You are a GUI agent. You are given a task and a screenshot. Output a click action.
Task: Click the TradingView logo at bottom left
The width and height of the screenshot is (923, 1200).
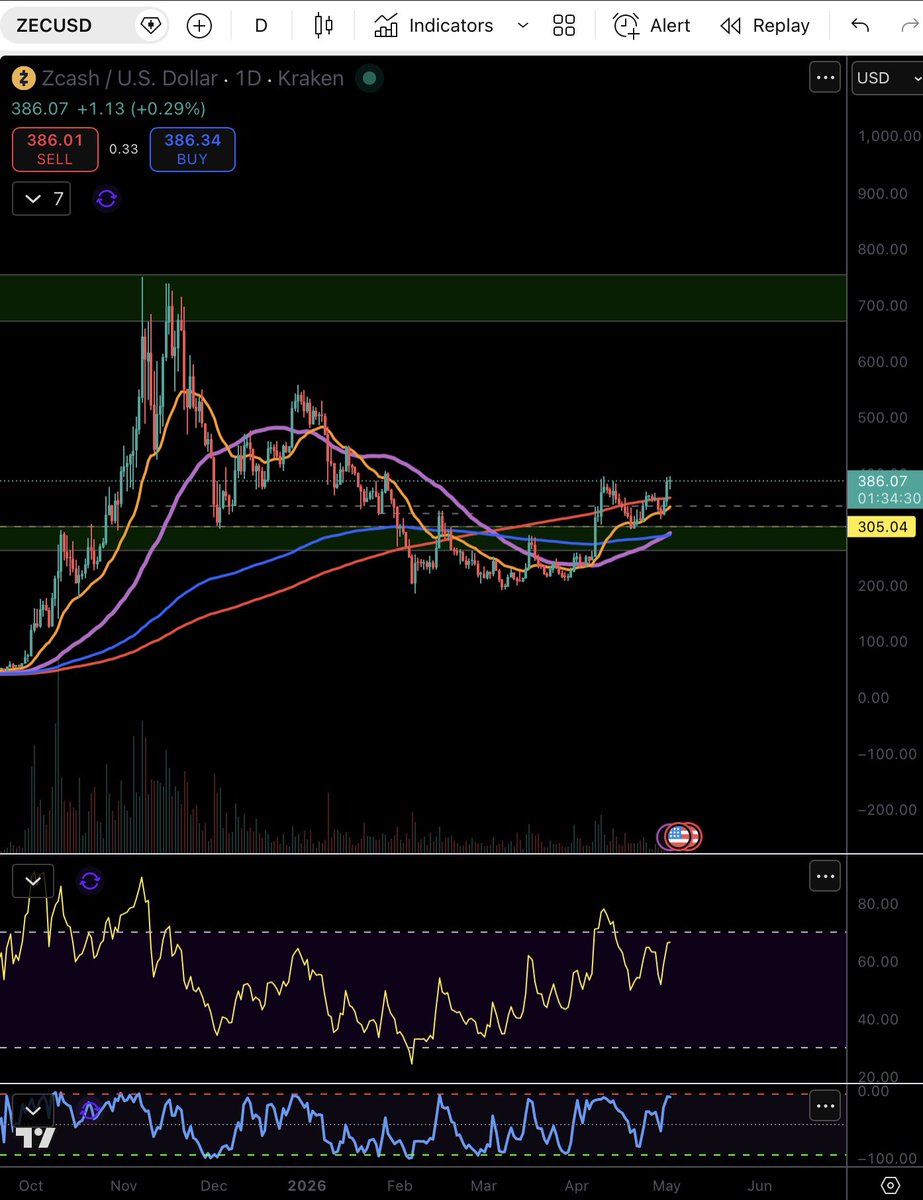pyautogui.click(x=37, y=1136)
